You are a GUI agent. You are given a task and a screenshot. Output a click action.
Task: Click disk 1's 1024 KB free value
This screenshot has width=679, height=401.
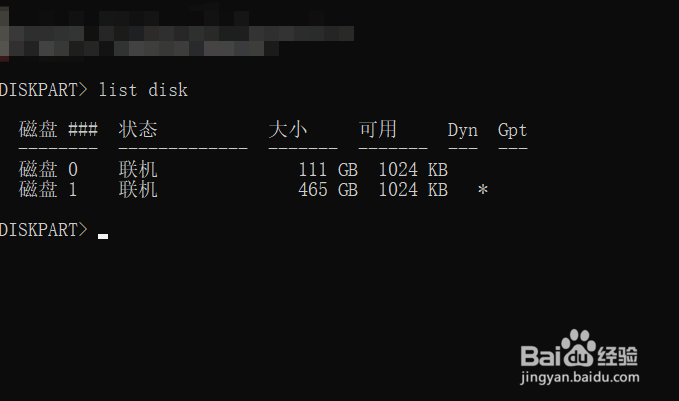coord(413,190)
